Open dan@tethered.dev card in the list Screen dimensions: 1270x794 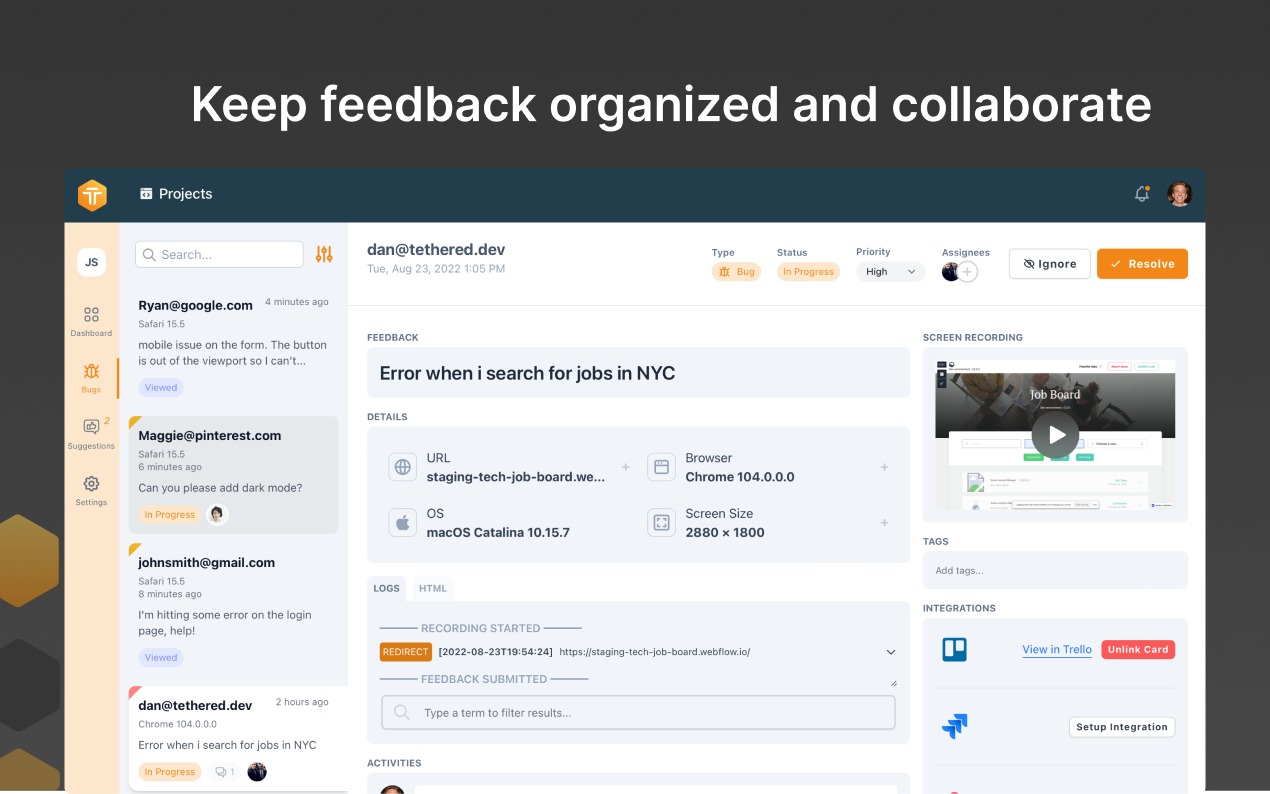click(x=238, y=738)
